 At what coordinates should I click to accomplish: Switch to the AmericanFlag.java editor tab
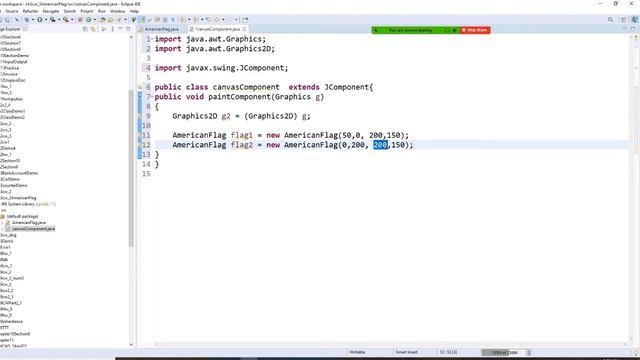pyautogui.click(x=161, y=29)
